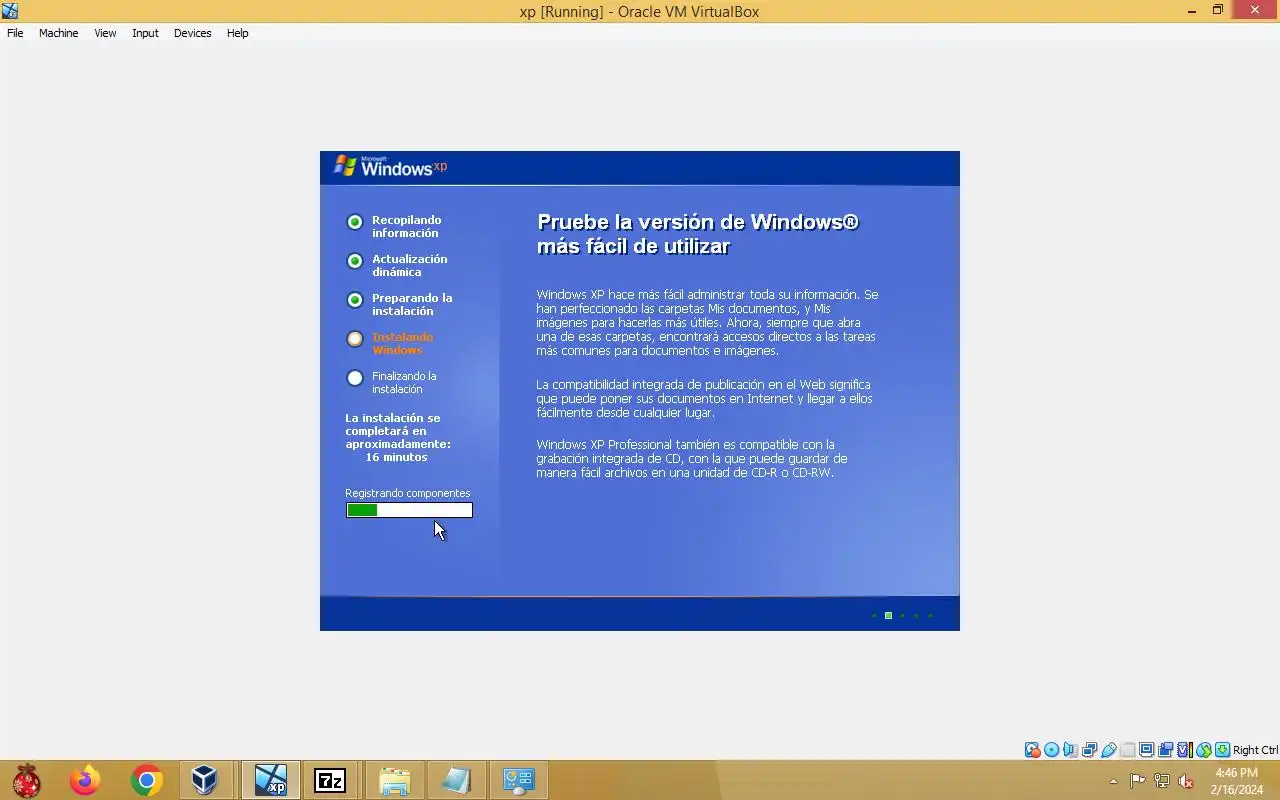Minimize the VirtualBox window
1280x800 pixels.
1192,11
